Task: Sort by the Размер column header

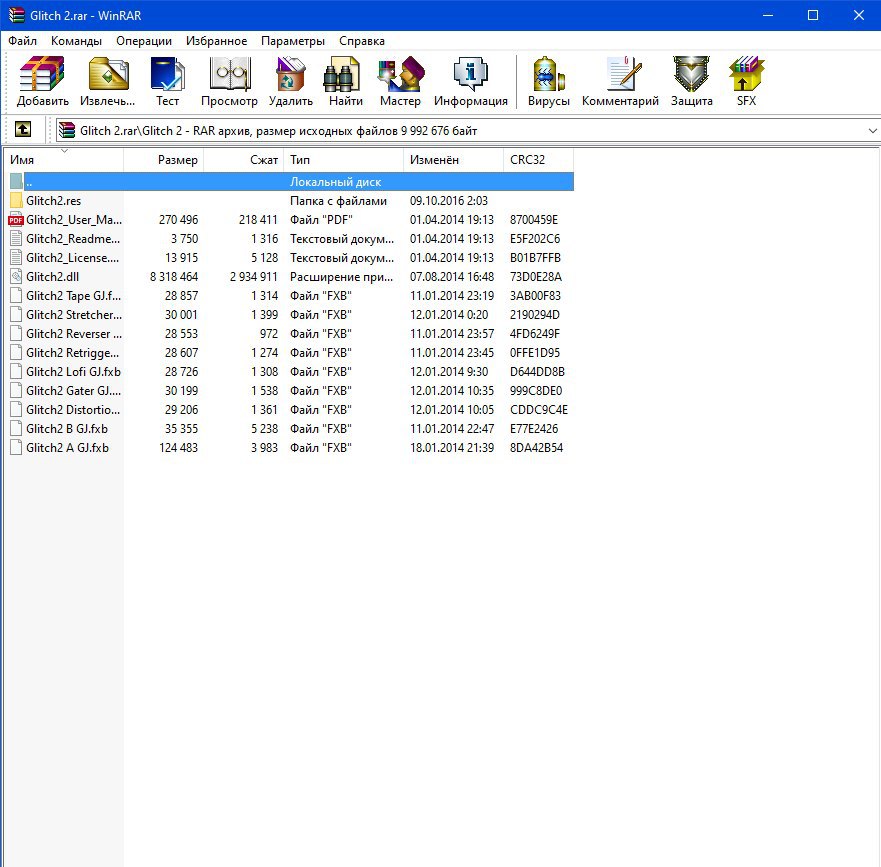Action: click(164, 160)
